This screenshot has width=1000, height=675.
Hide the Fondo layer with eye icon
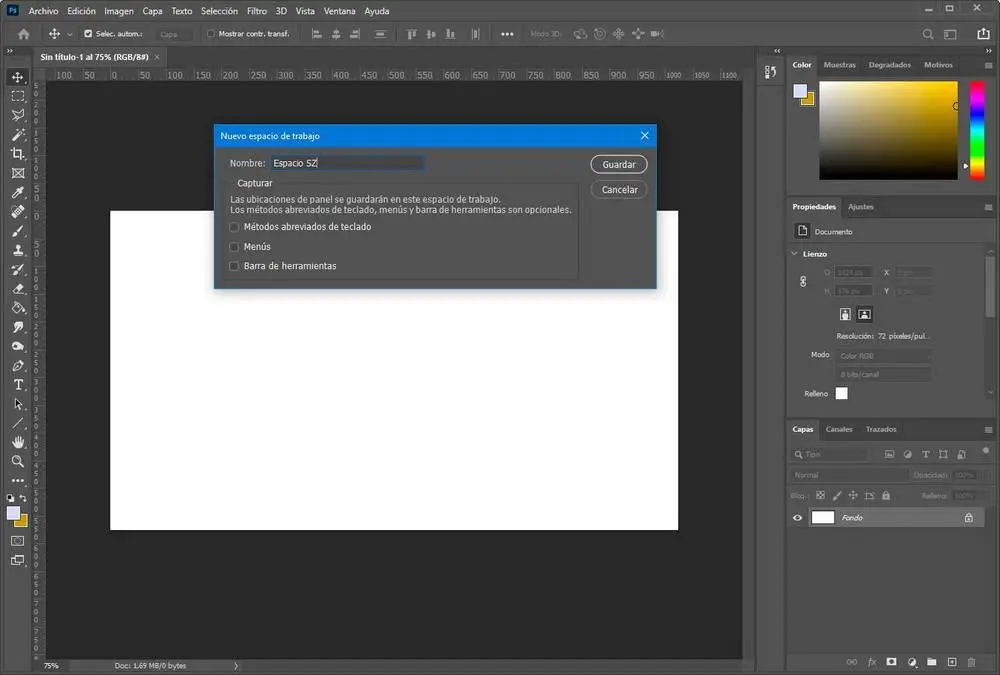[x=797, y=518]
